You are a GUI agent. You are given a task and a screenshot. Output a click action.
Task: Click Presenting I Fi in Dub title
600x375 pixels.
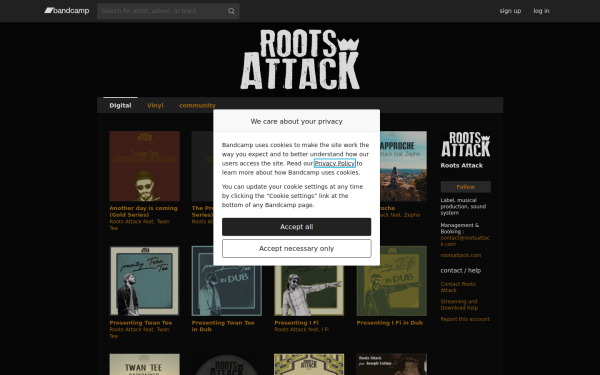tap(390, 323)
